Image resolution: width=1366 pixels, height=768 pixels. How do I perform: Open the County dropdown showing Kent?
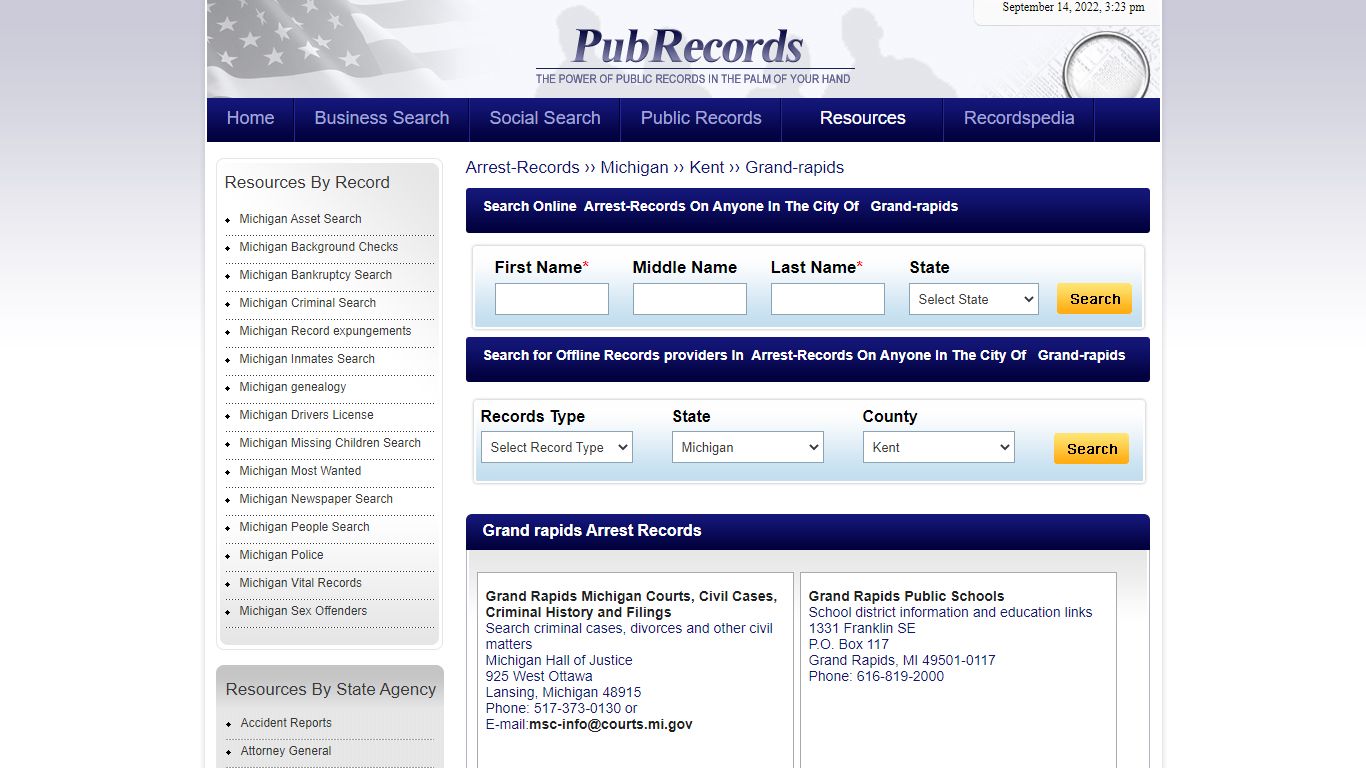point(939,447)
